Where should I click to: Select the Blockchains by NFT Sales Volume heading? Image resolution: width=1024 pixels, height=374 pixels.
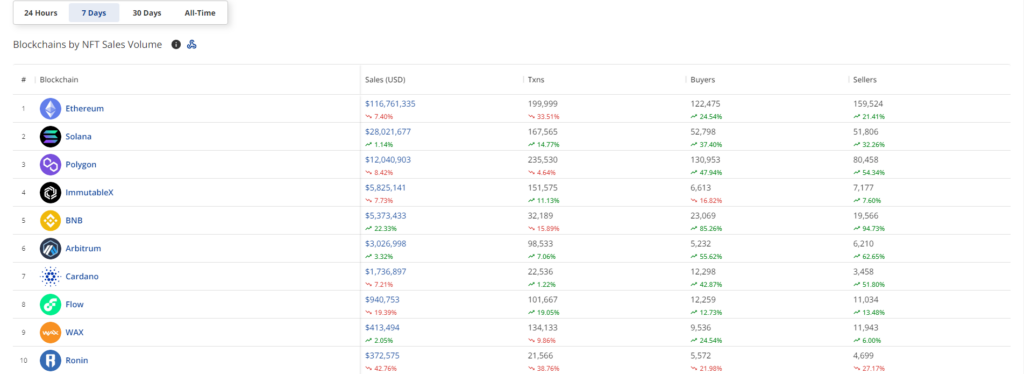[88, 44]
